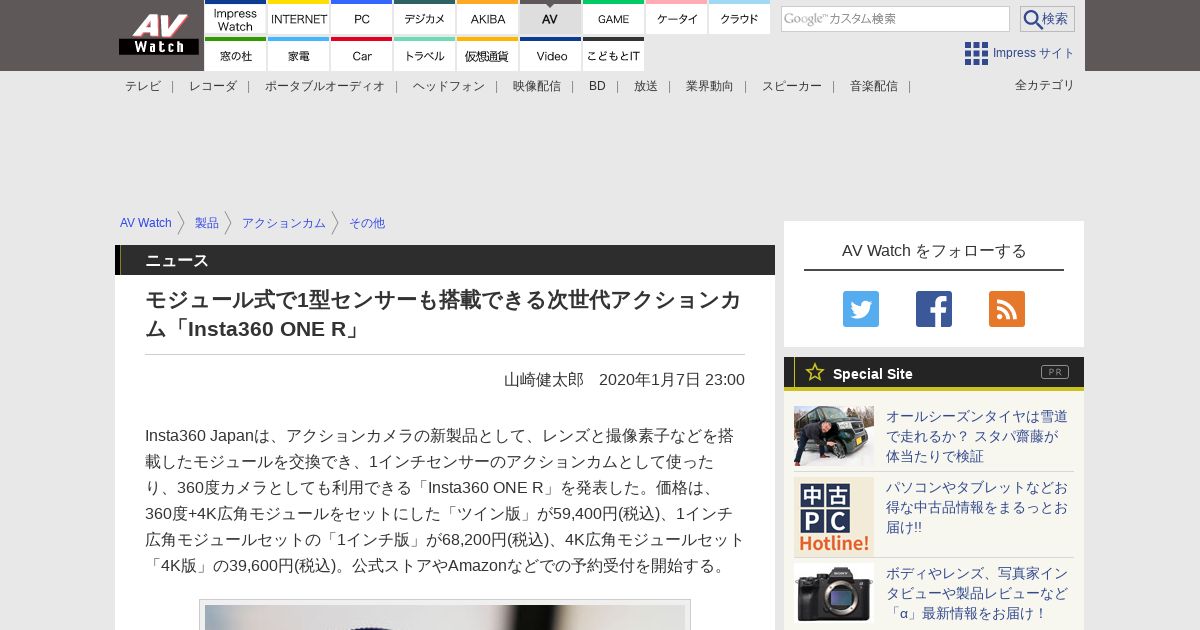
Task: Open the Impress Watch tab
Action: pyautogui.click(x=235, y=17)
